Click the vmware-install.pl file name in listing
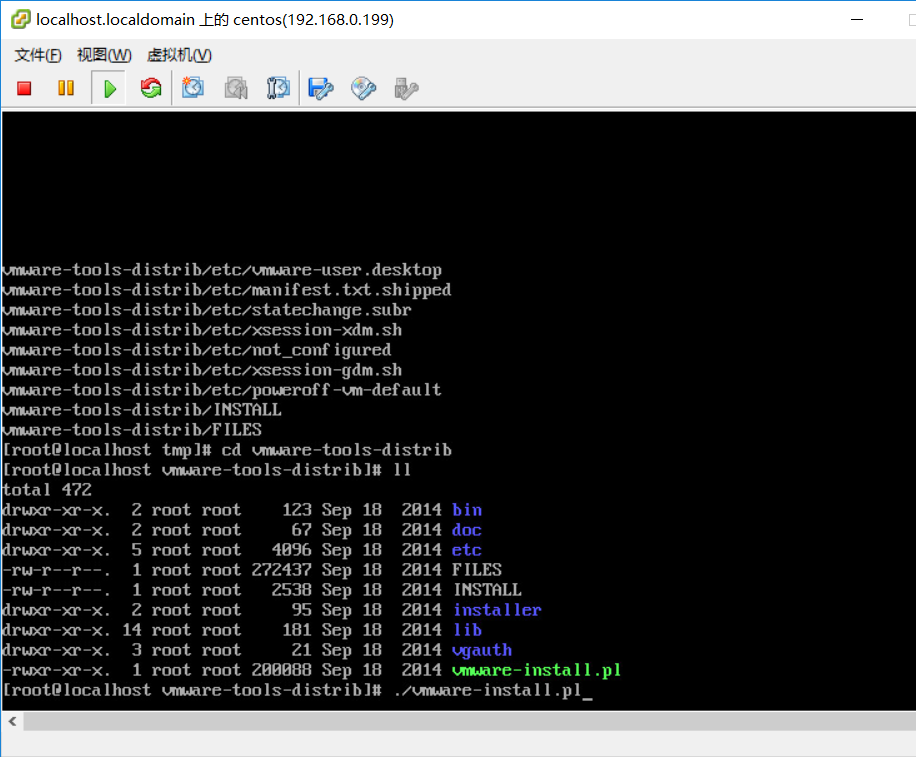This screenshot has width=916, height=757. pos(536,669)
